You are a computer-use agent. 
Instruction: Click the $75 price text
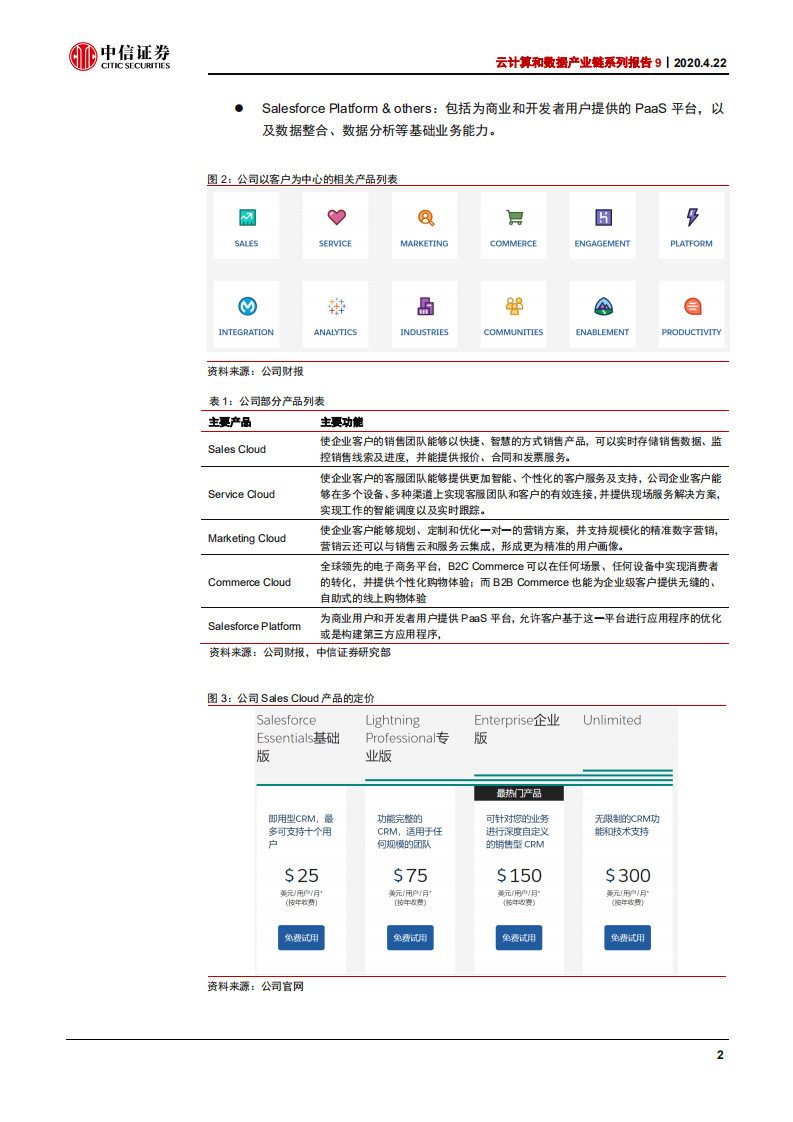410,876
